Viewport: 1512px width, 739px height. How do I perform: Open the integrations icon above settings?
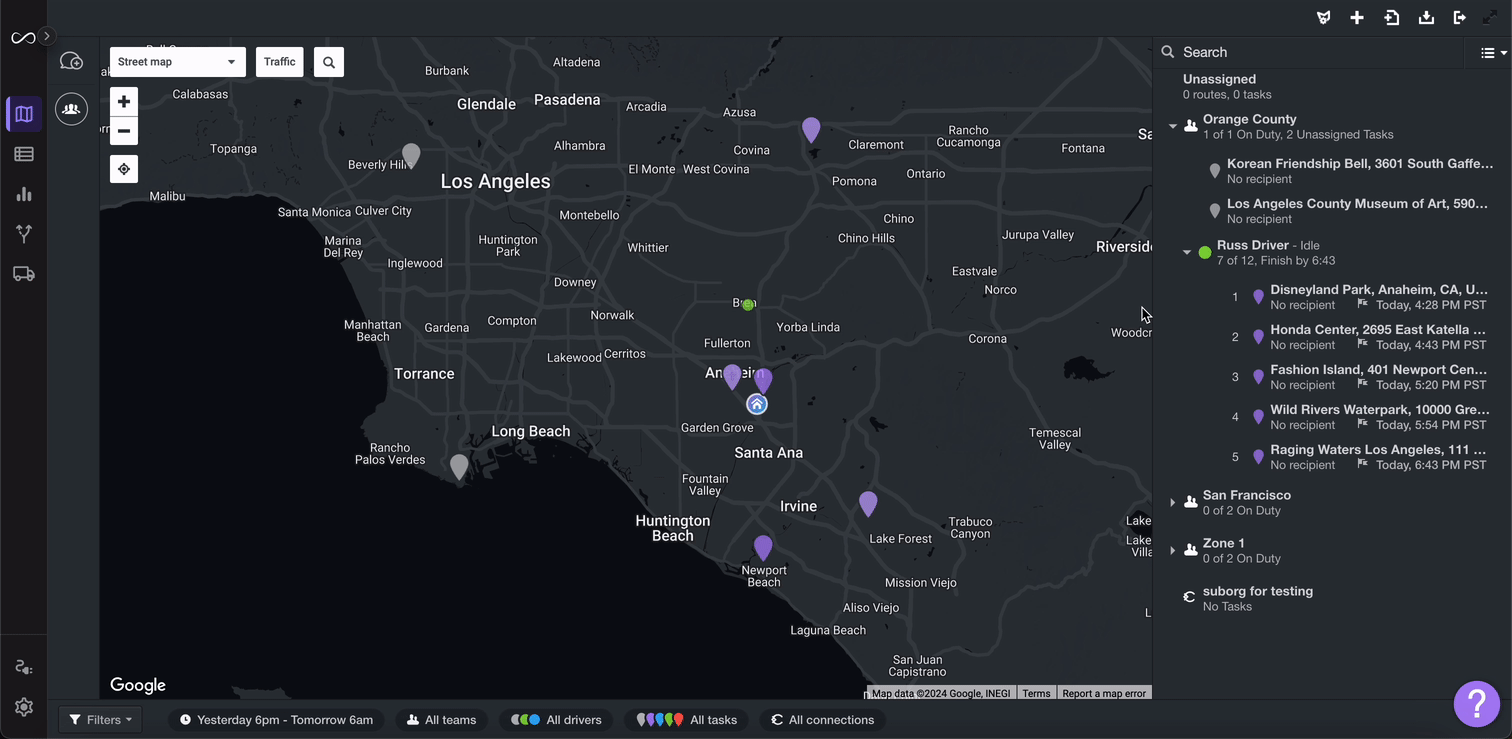24,667
